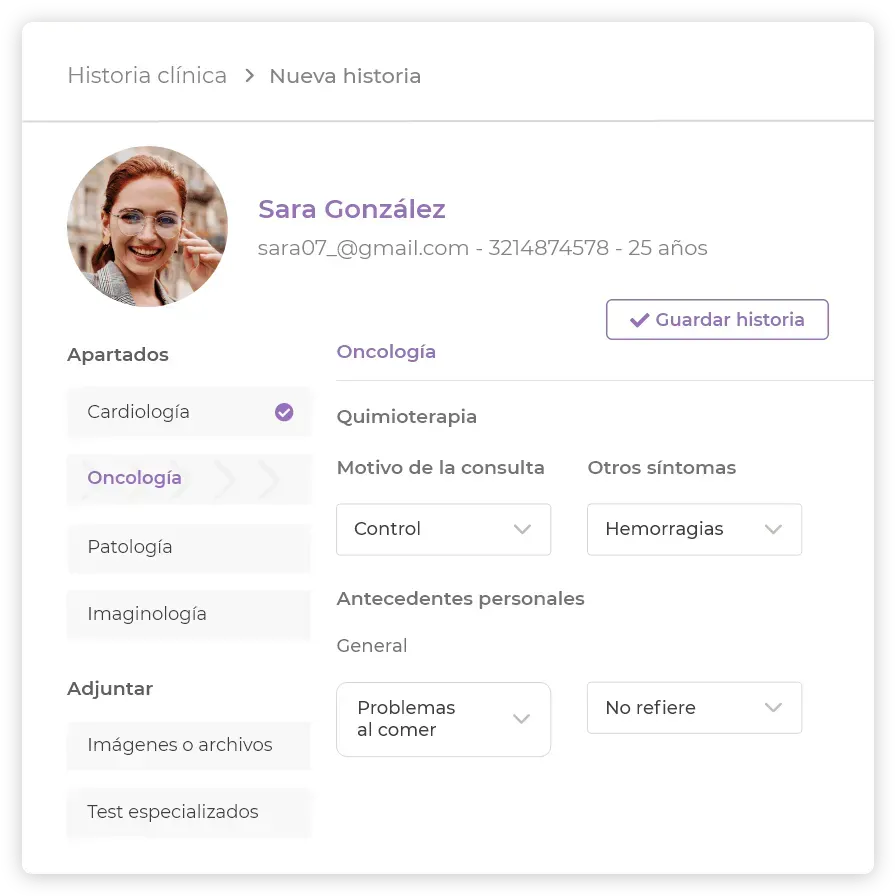Open Imágenes o archivos attachment option
The image size is (896, 896).
click(x=189, y=745)
